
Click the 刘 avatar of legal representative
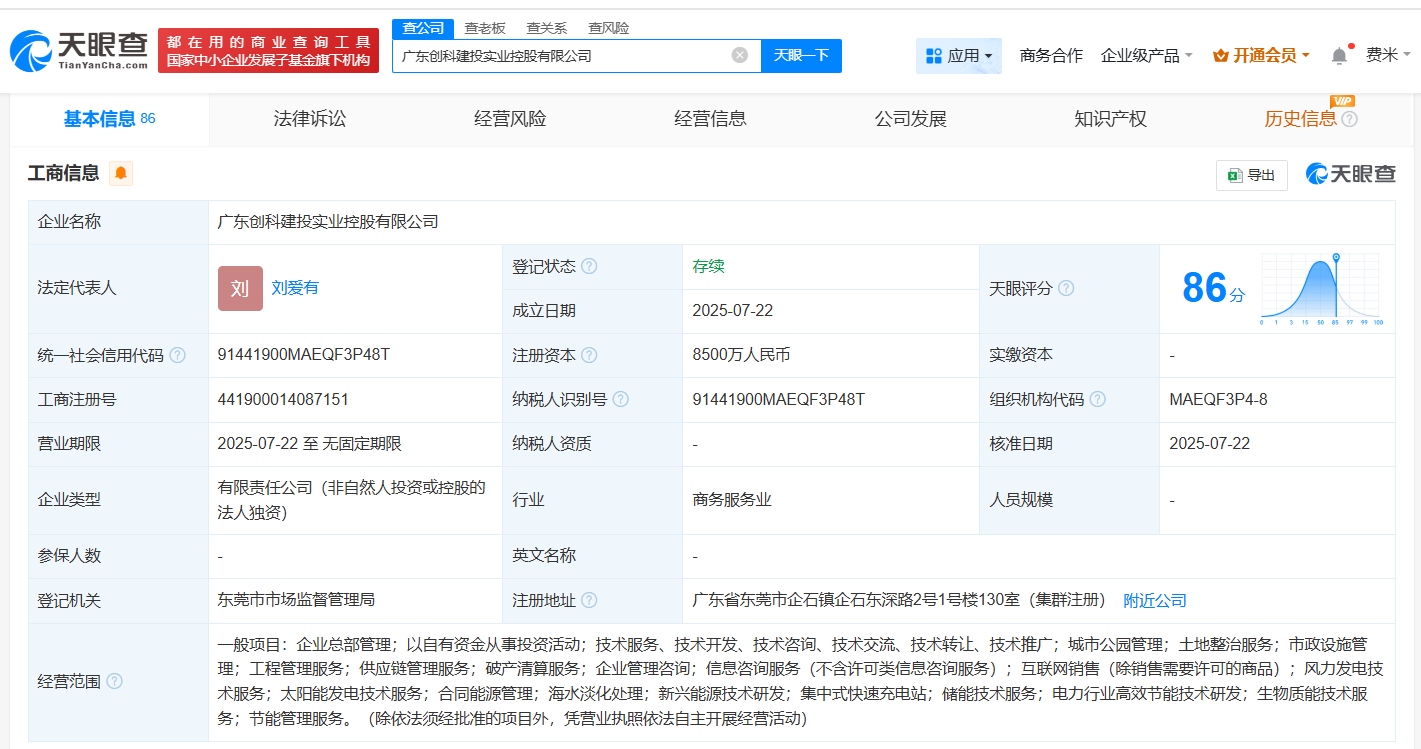click(240, 288)
